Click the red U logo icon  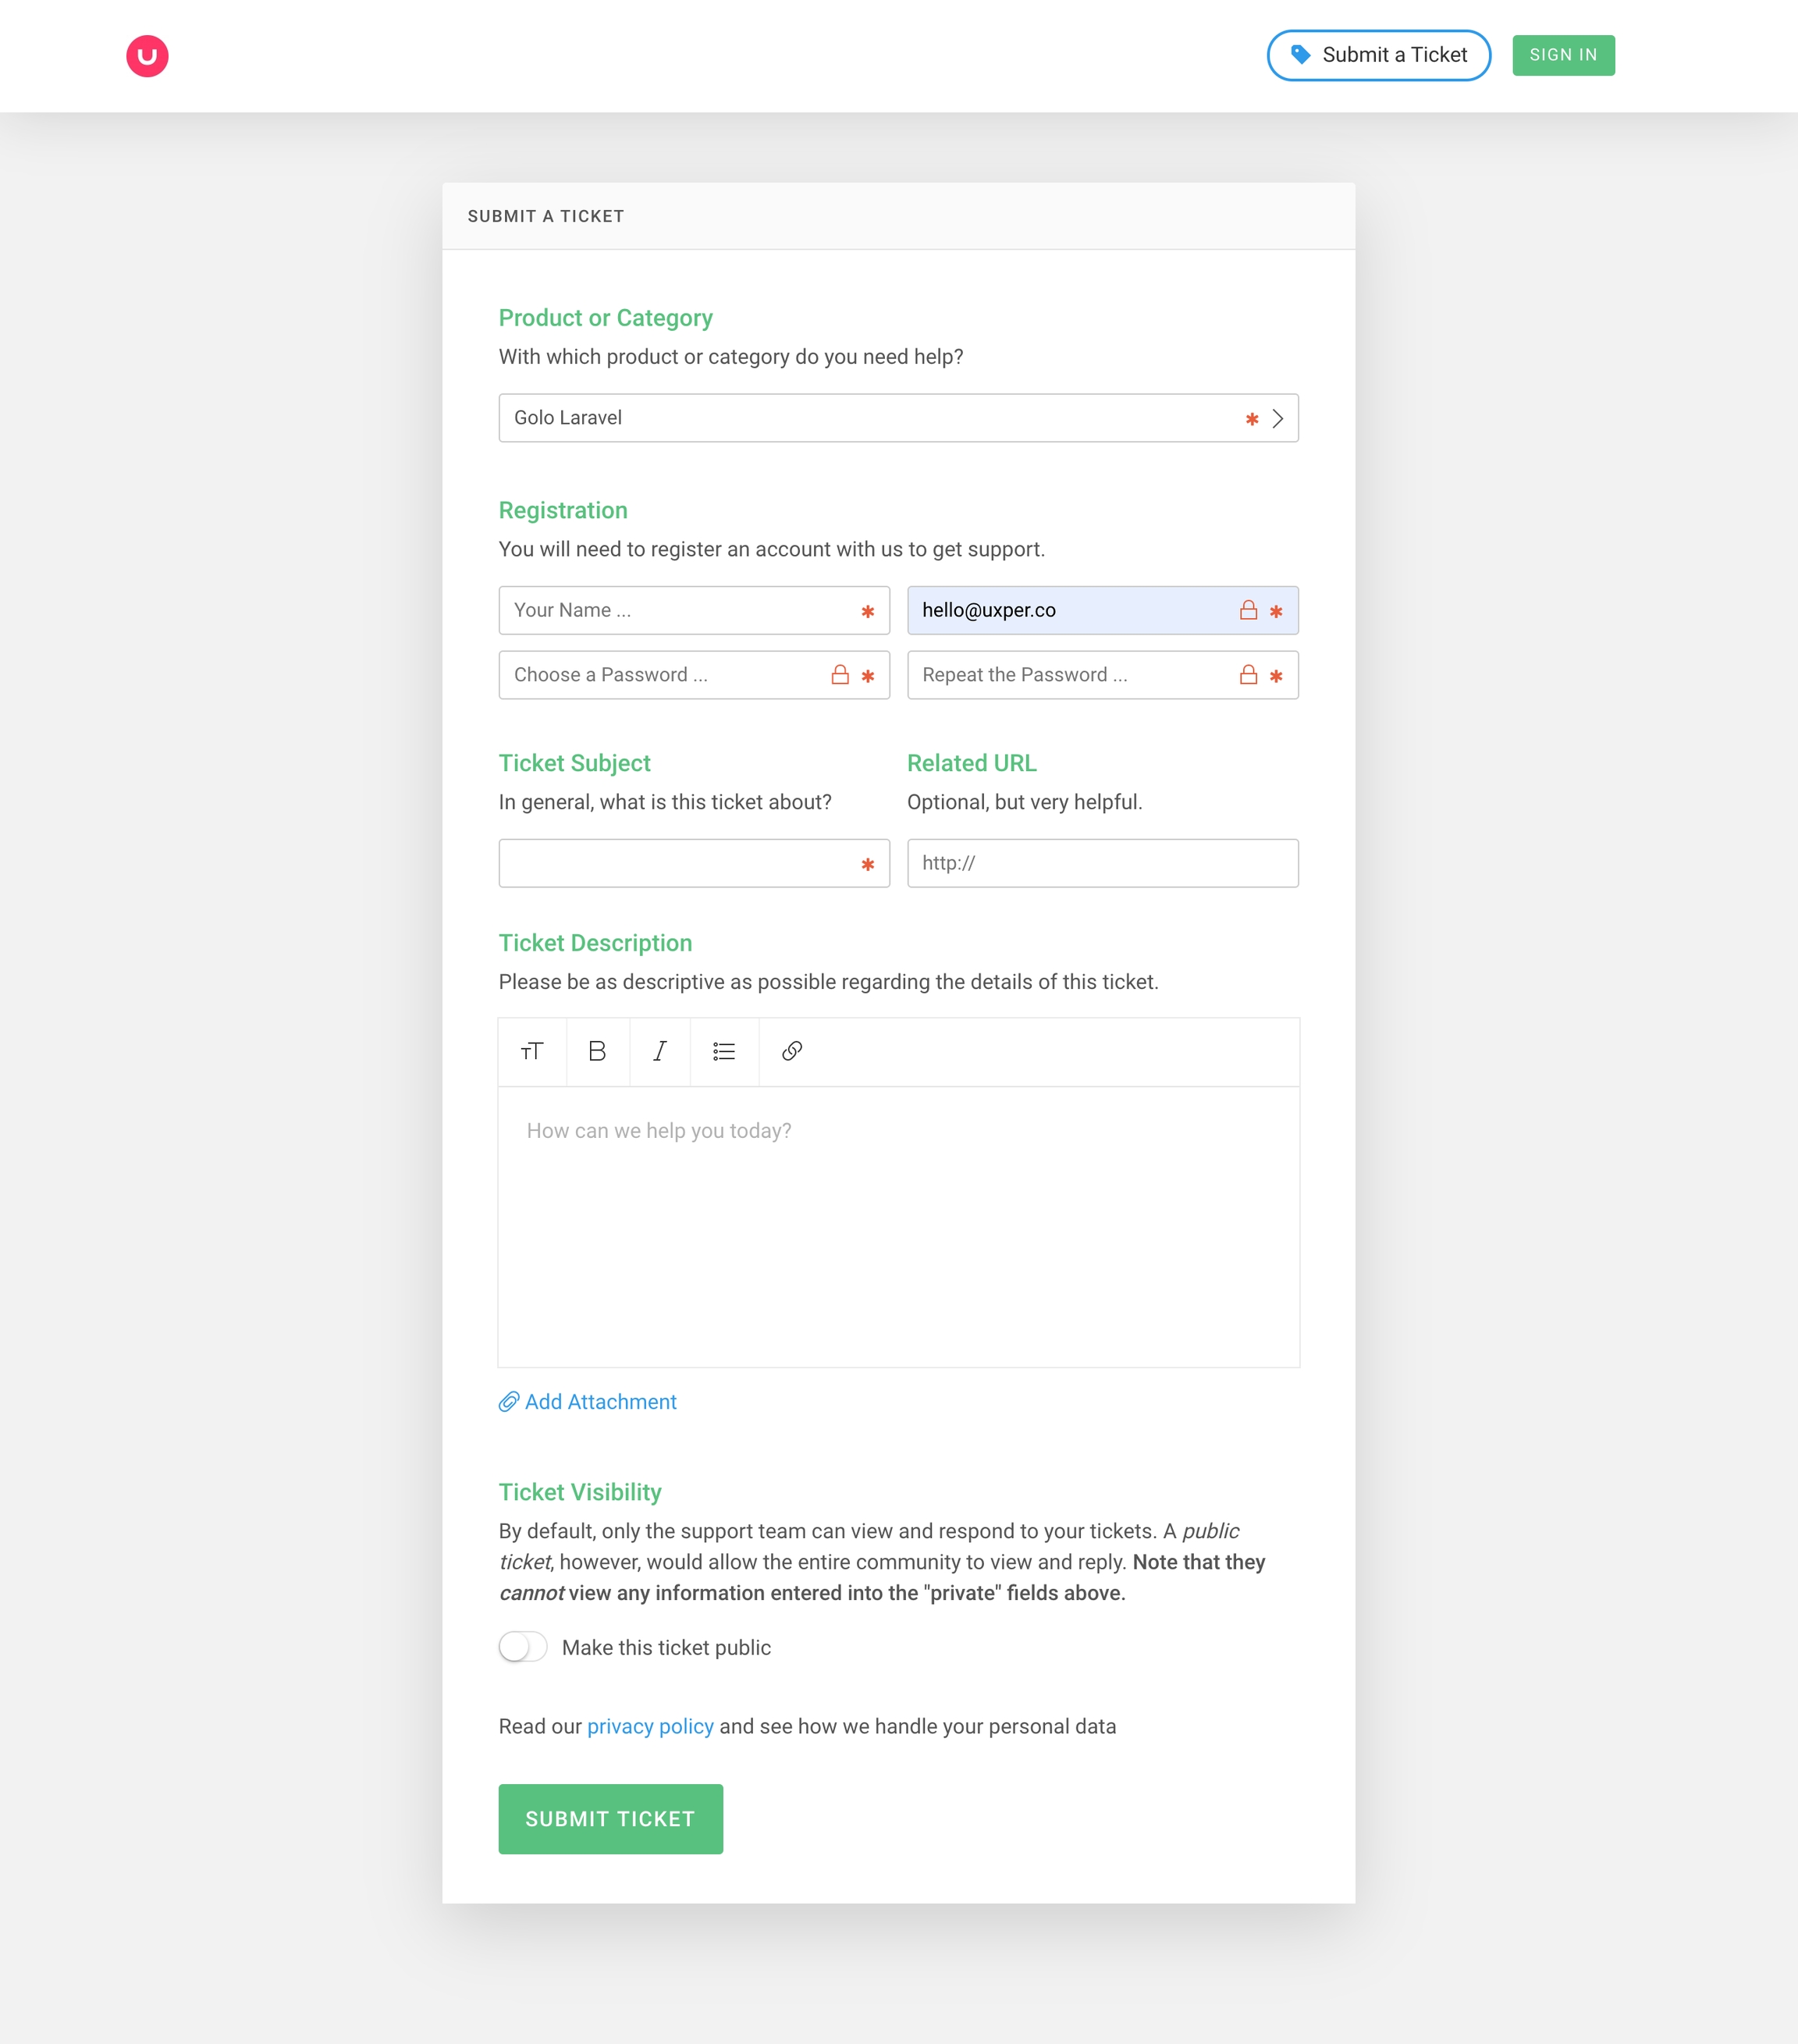click(147, 56)
